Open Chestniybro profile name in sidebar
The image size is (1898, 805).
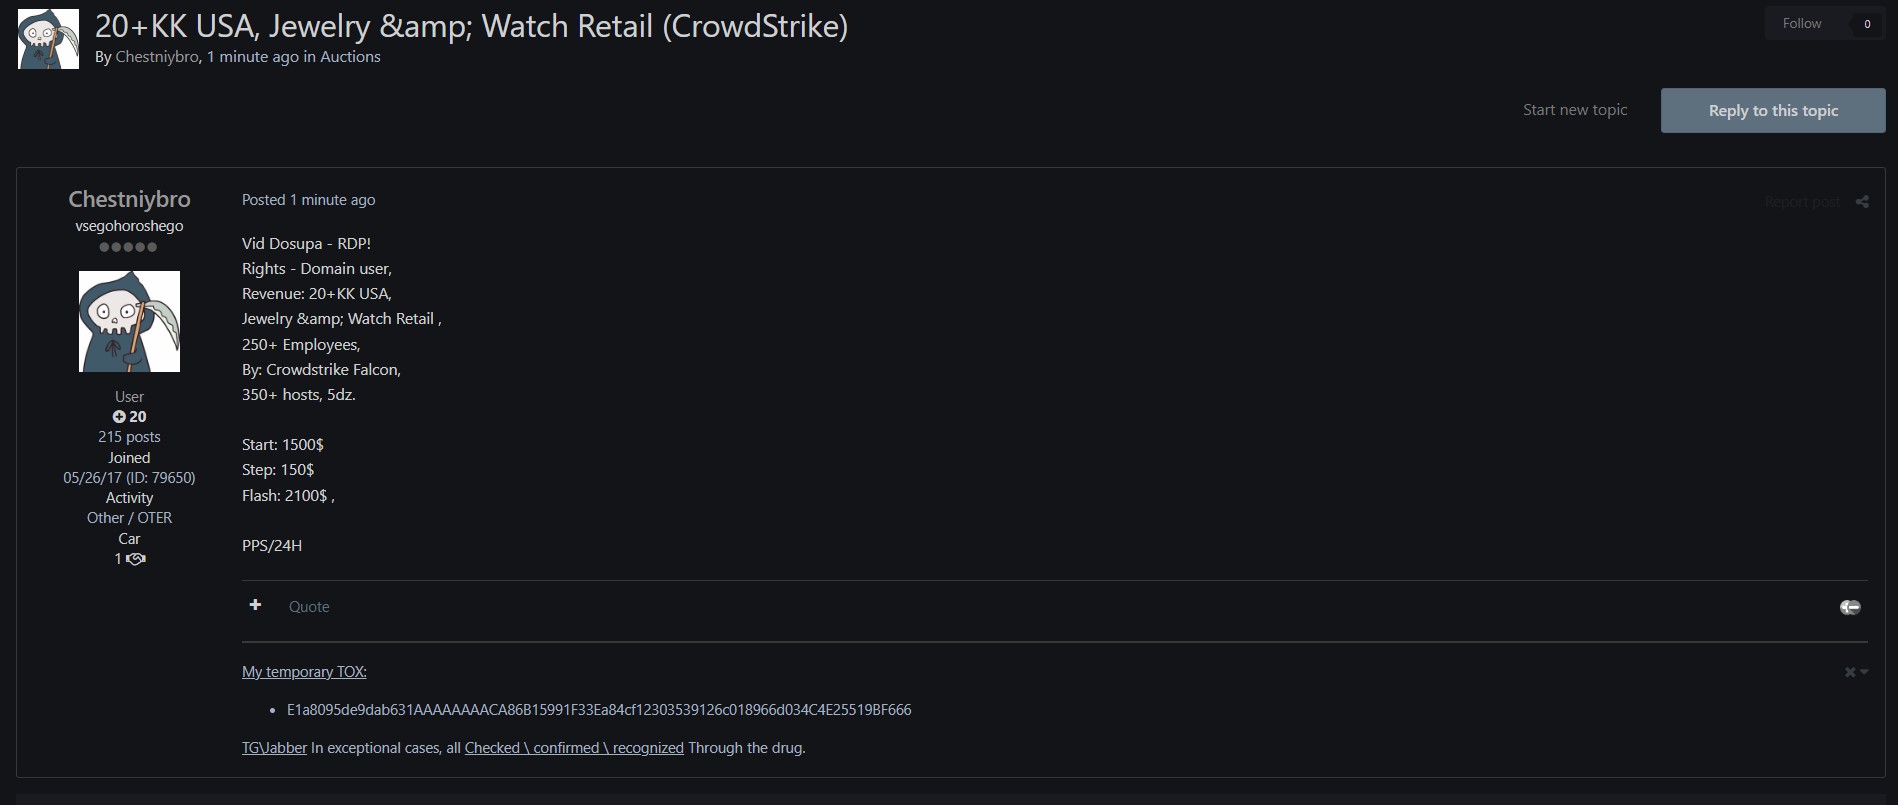pyautogui.click(x=129, y=199)
